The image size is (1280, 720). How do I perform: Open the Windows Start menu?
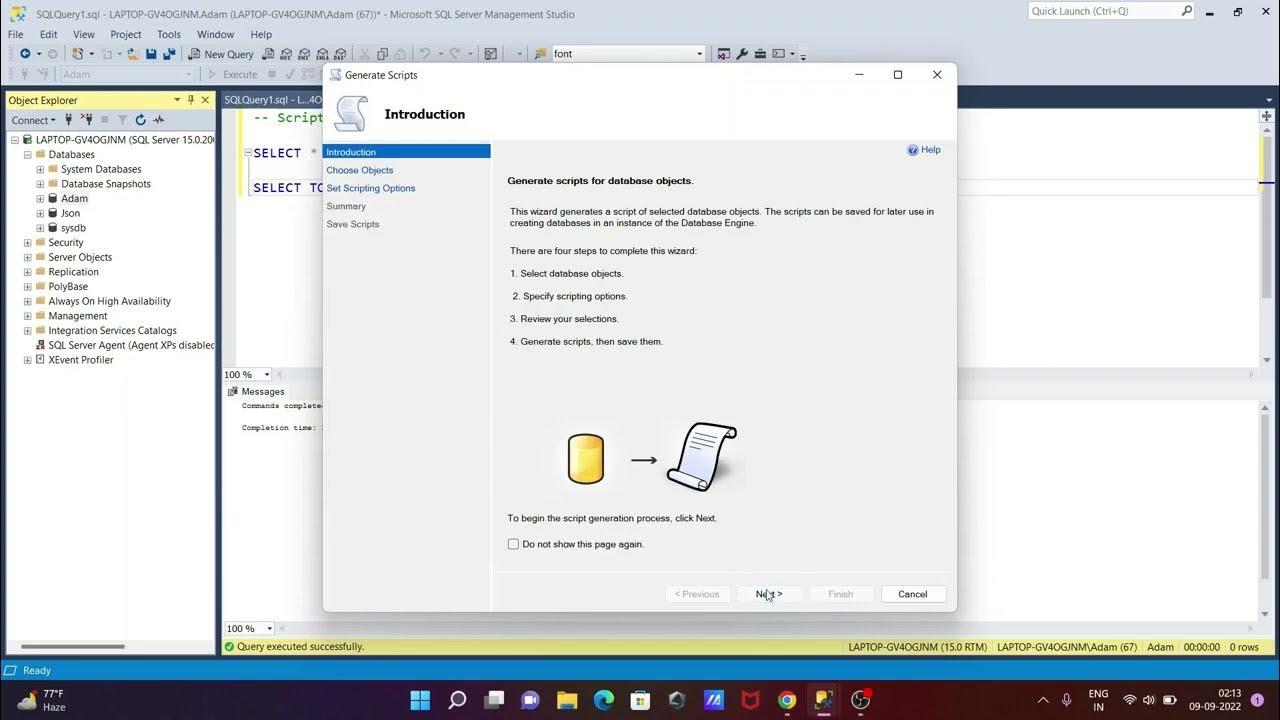point(420,700)
